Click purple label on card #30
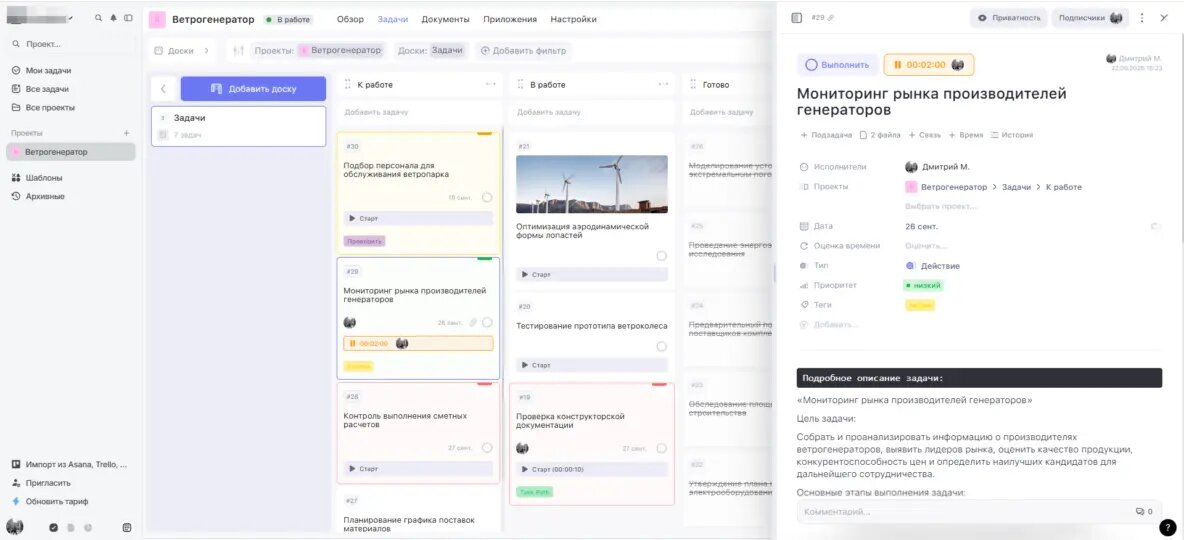This screenshot has width=1184, height=540. pos(365,242)
